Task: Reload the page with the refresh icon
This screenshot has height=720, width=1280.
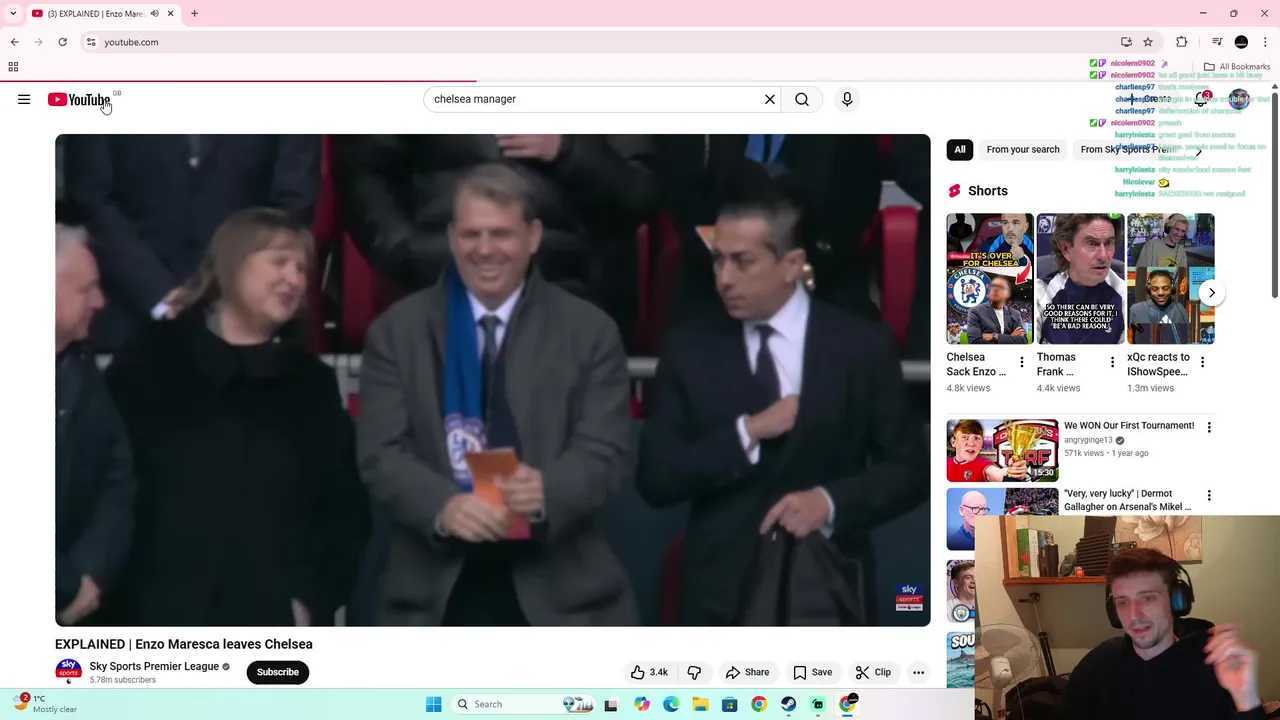Action: click(x=62, y=42)
